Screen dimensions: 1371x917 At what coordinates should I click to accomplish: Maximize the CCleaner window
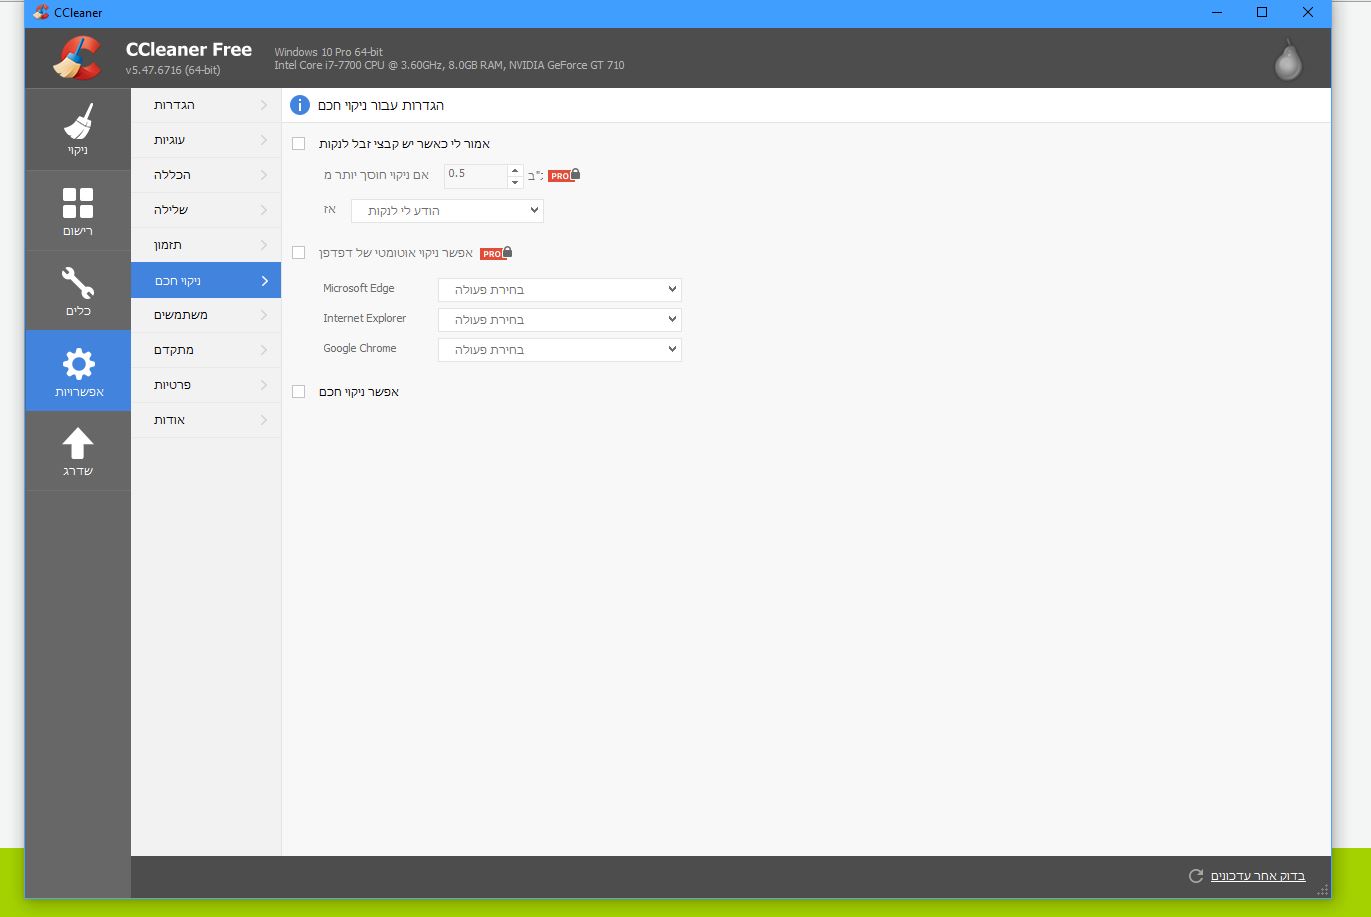pyautogui.click(x=1262, y=13)
